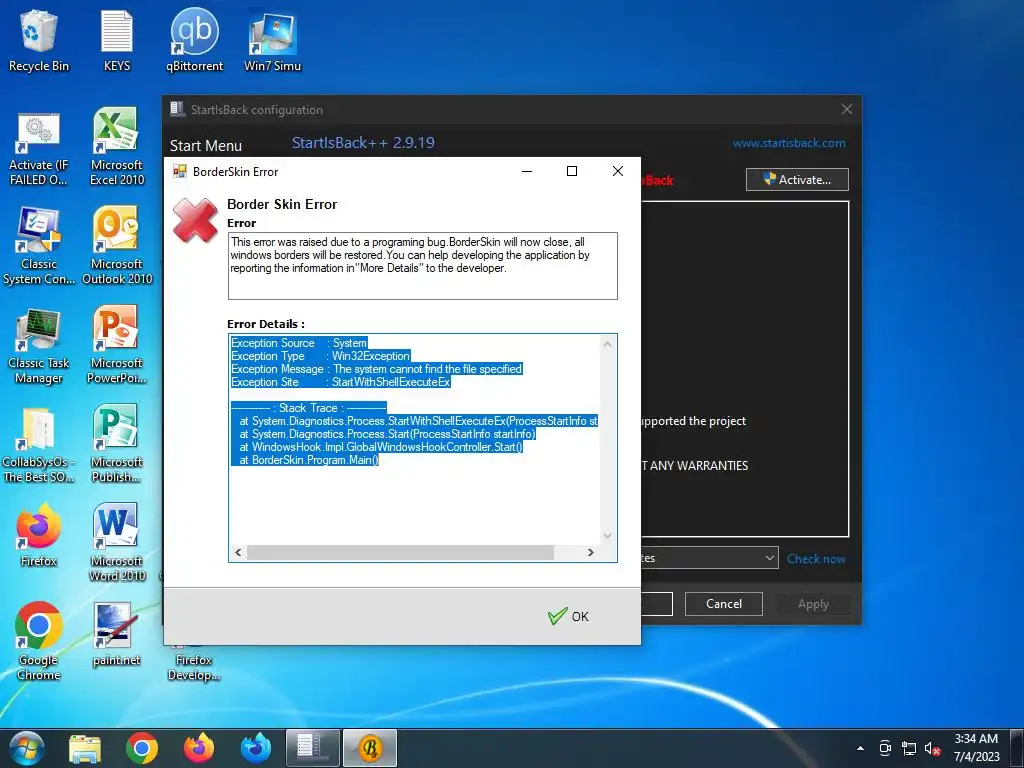1024x768 pixels.
Task: Launch Microsoft PowerPoint desktop icon
Action: click(x=116, y=345)
